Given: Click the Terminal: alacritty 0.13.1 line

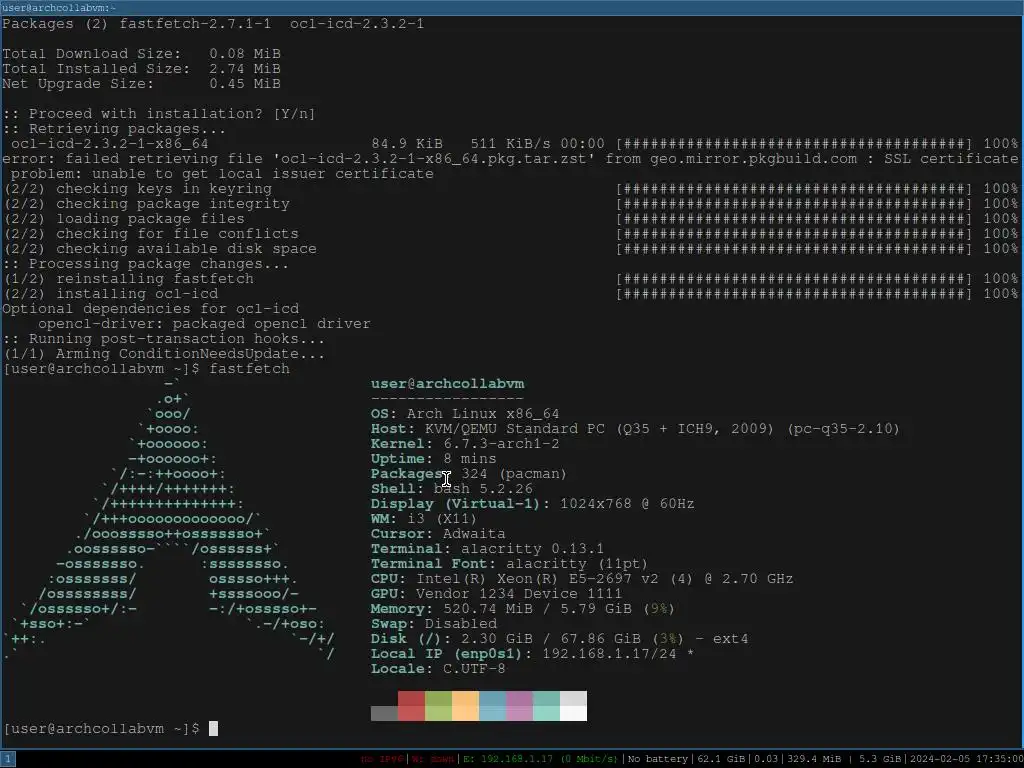Looking at the screenshot, I should [x=487, y=549].
